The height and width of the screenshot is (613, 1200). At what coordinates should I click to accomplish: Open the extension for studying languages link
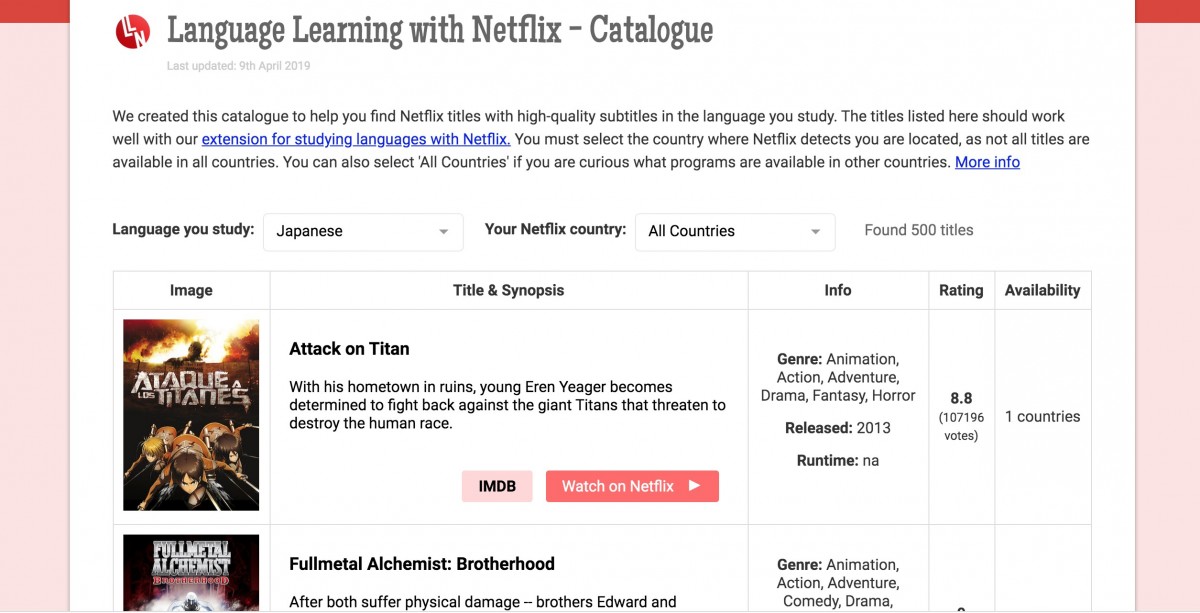point(356,139)
